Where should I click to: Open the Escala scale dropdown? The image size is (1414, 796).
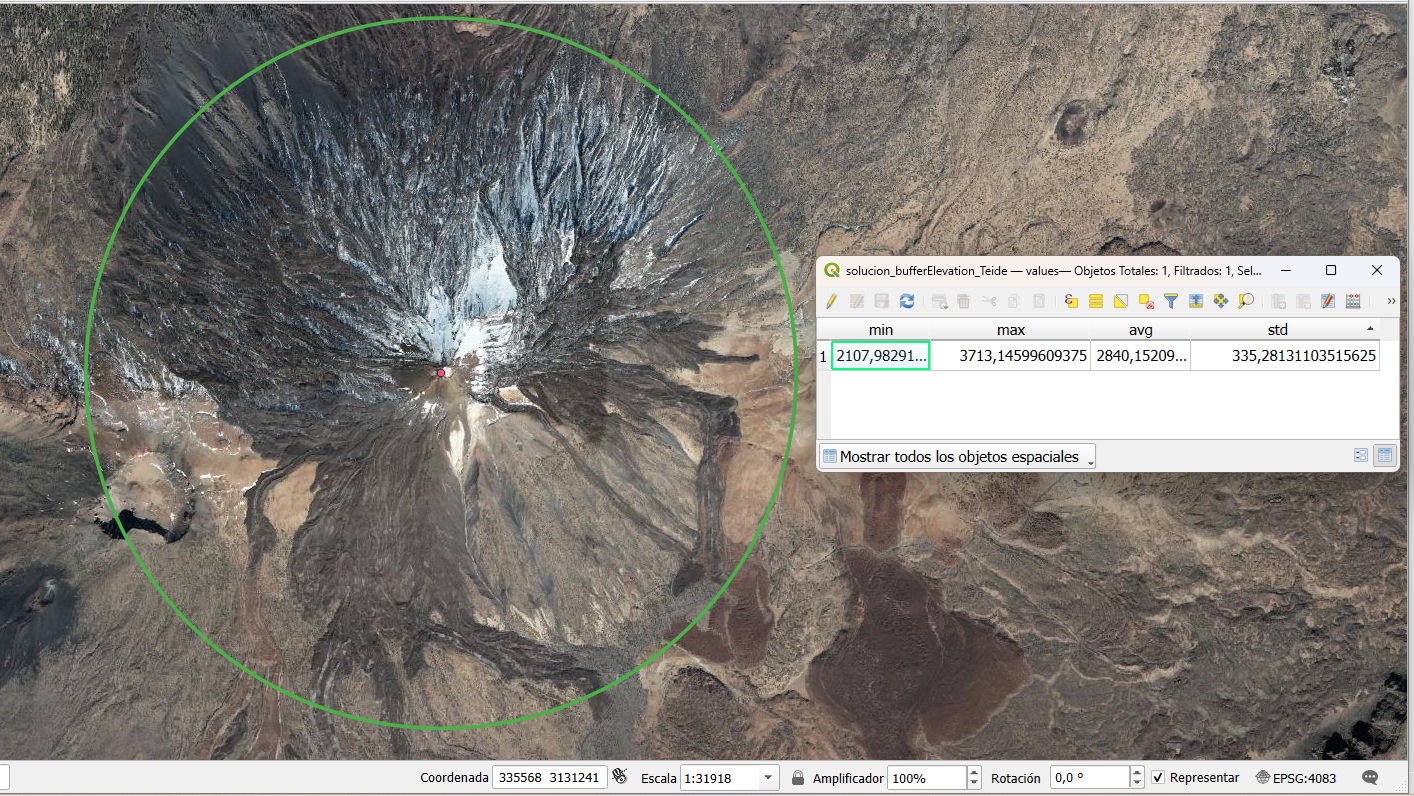(x=769, y=777)
